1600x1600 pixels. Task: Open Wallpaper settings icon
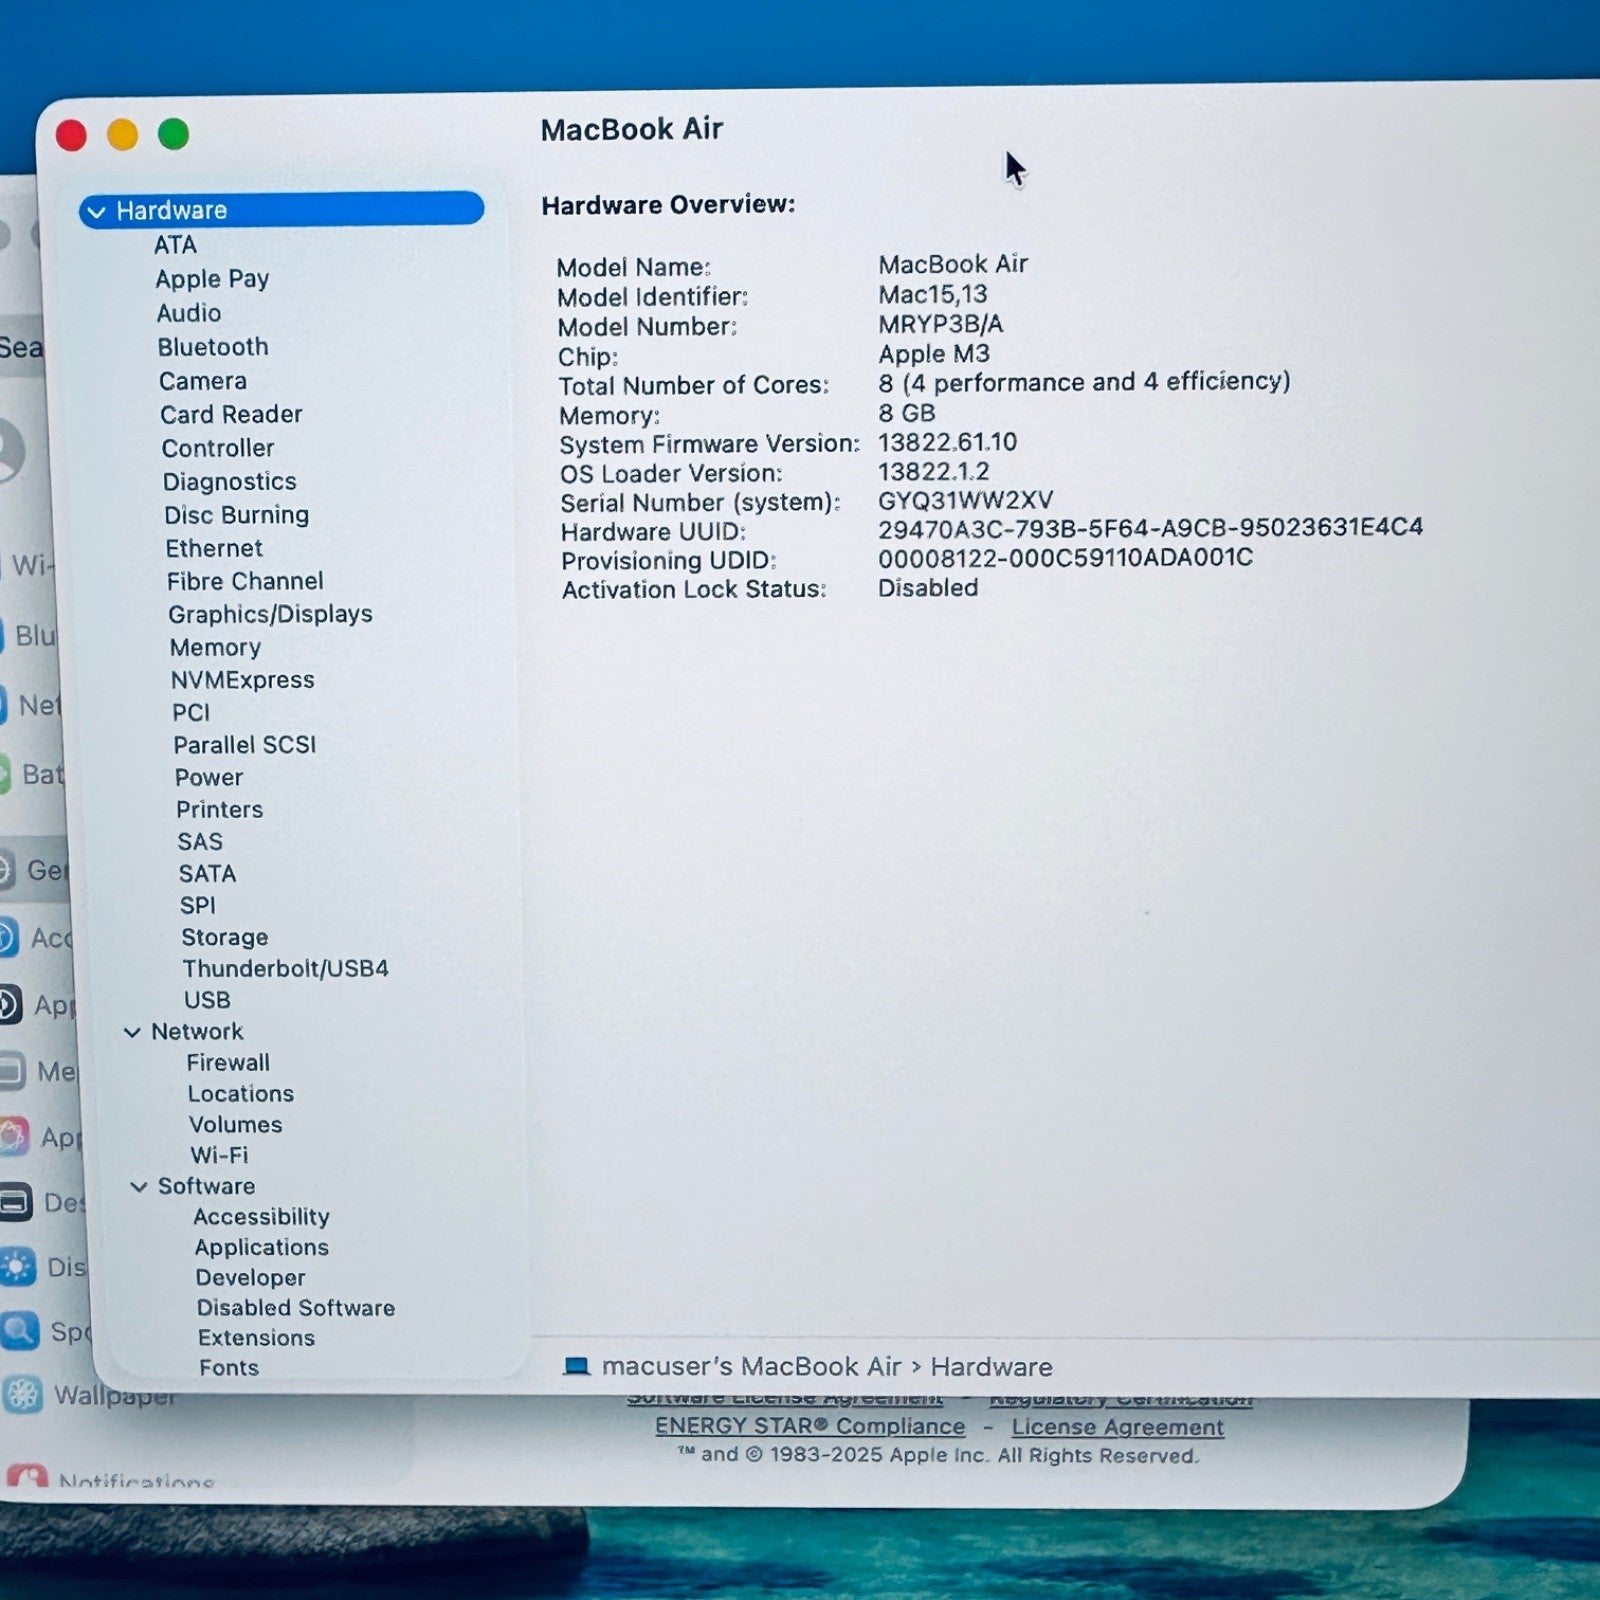pyautogui.click(x=20, y=1396)
